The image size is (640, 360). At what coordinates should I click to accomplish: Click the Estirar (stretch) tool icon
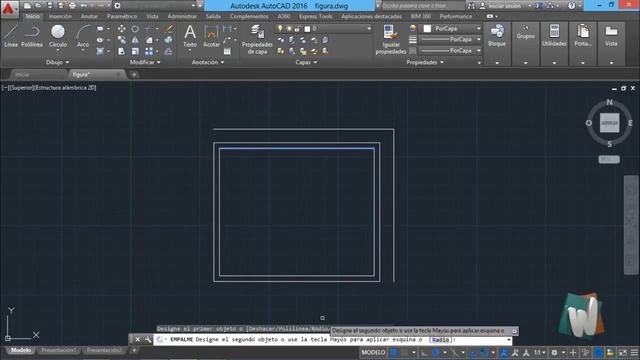click(x=122, y=51)
